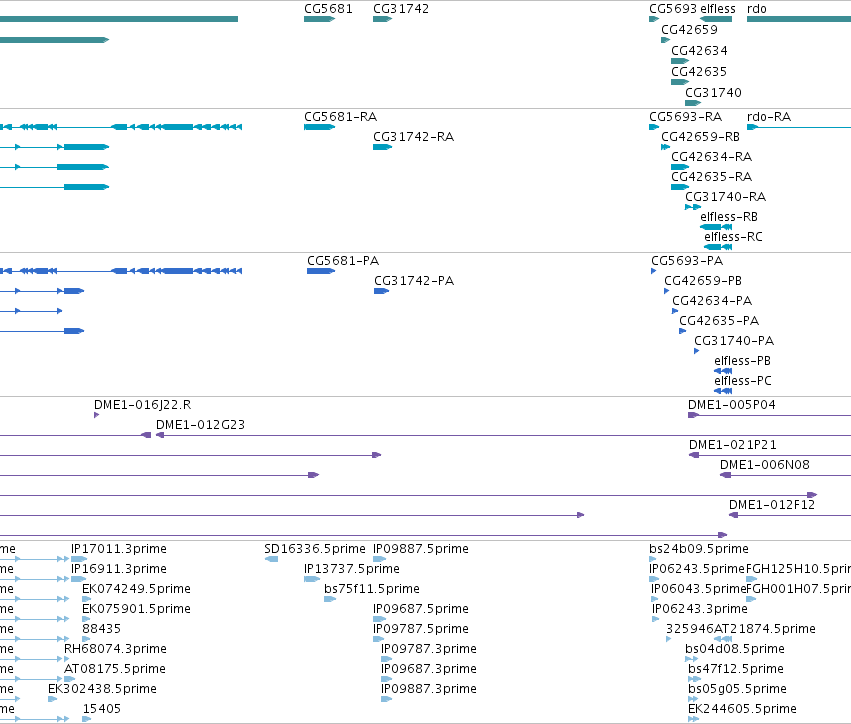
Task: Click BAC clone DME1-006N08
Action: (x=765, y=466)
